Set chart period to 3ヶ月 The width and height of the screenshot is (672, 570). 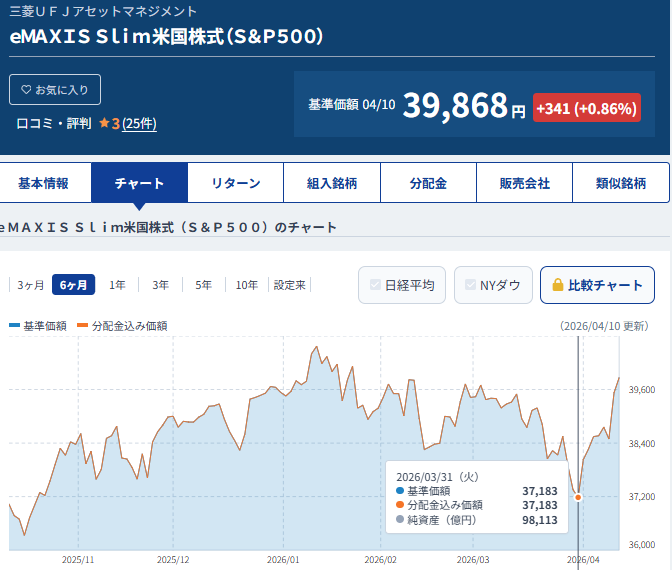click(x=30, y=285)
